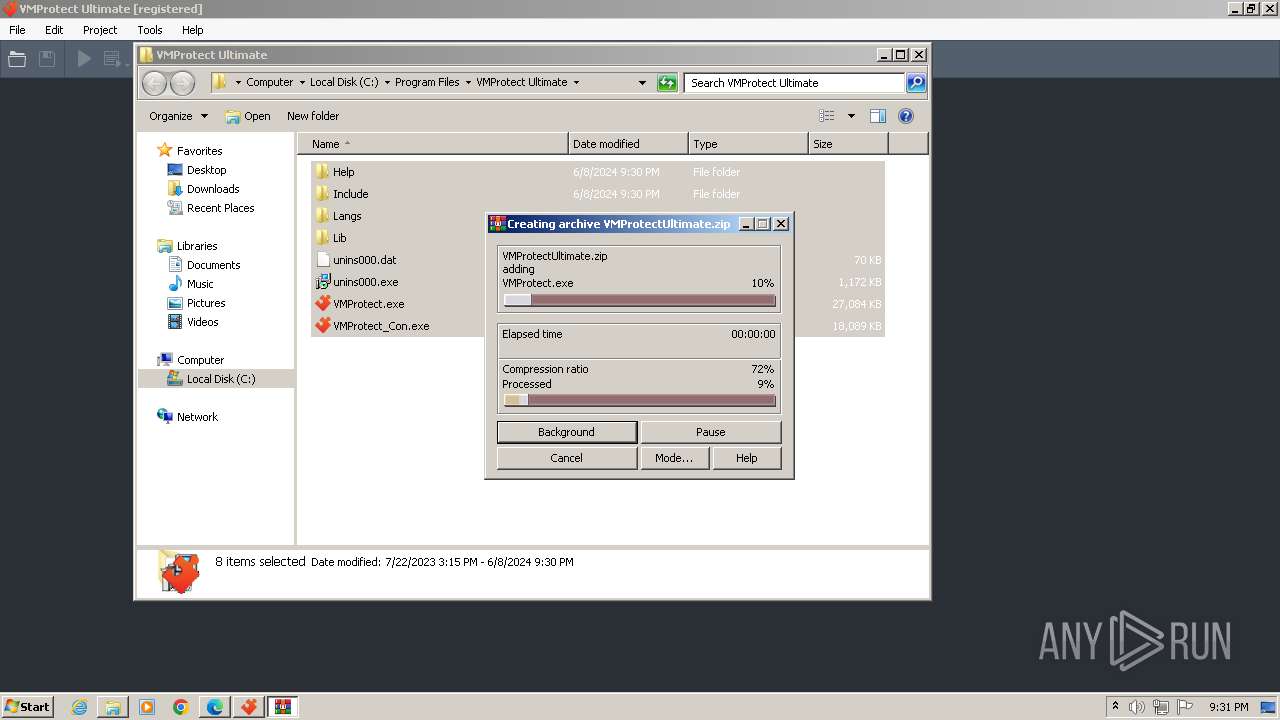This screenshot has height=720, width=1280.
Task: Expand the VMProtect Ultimate breadcrumb arrow
Action: pyautogui.click(x=576, y=83)
